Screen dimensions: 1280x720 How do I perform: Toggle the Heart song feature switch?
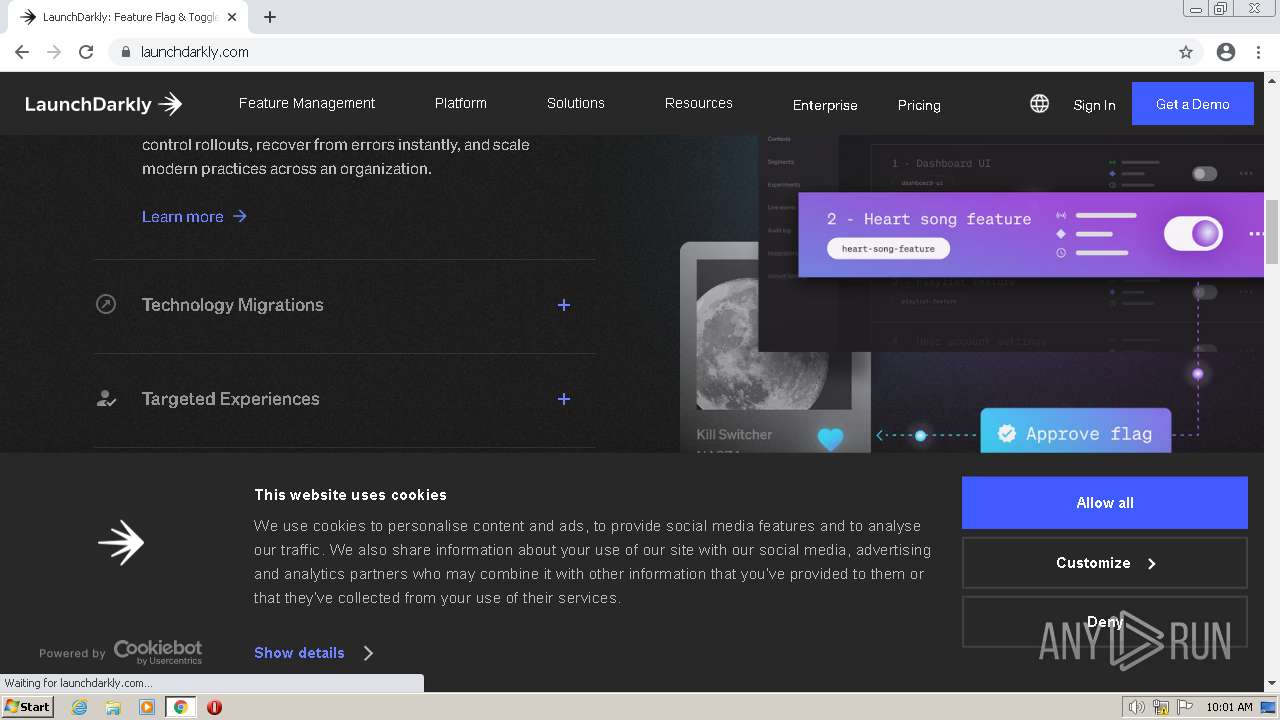coord(1193,234)
